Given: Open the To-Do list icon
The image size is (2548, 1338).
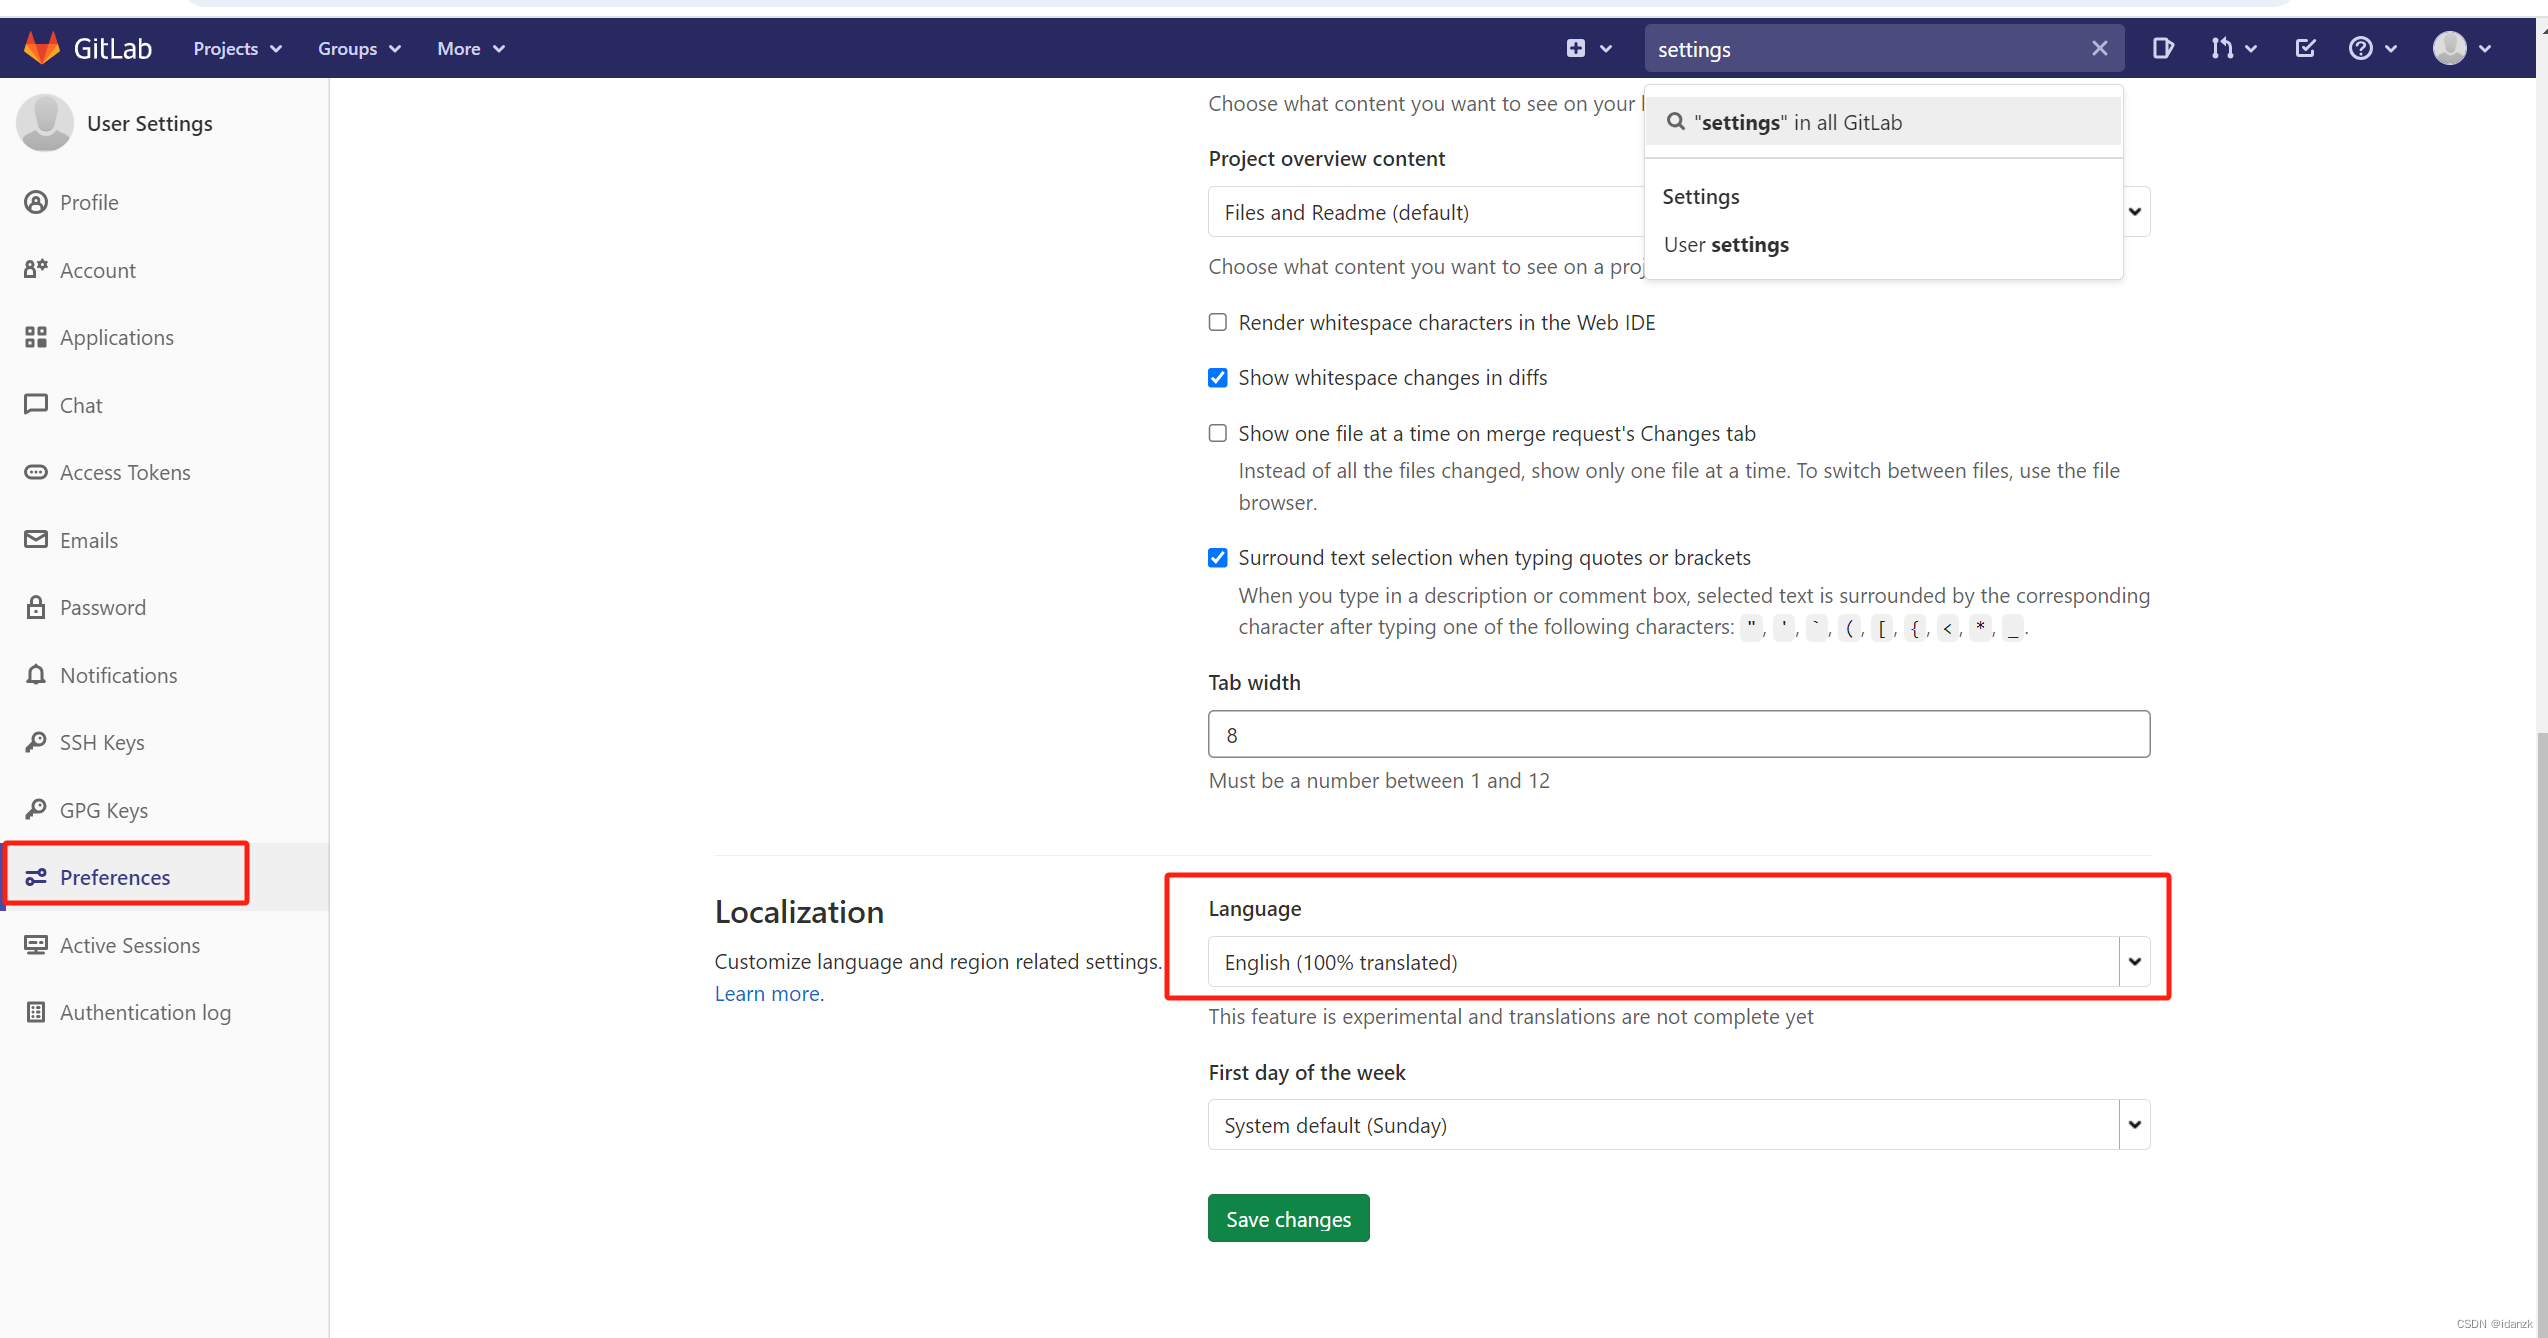Looking at the screenshot, I should (2305, 48).
